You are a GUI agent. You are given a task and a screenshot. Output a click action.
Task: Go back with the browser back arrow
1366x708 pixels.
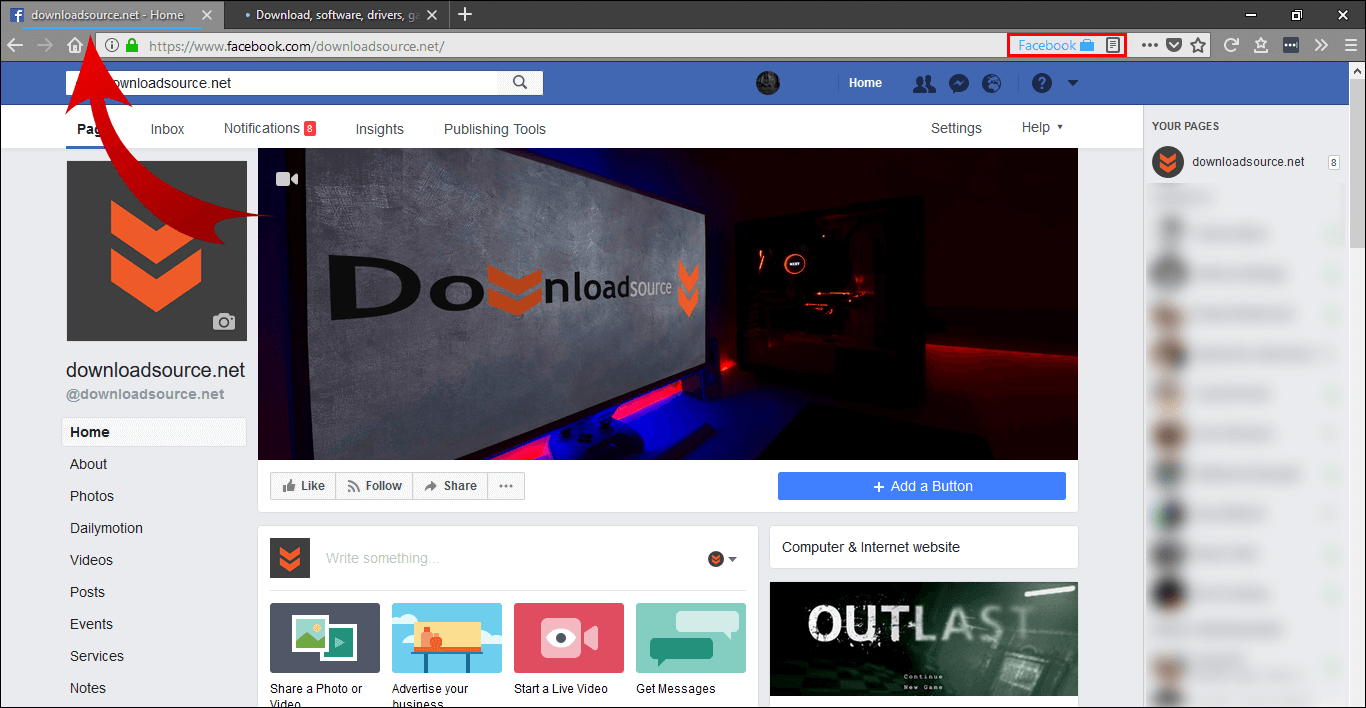(x=15, y=45)
